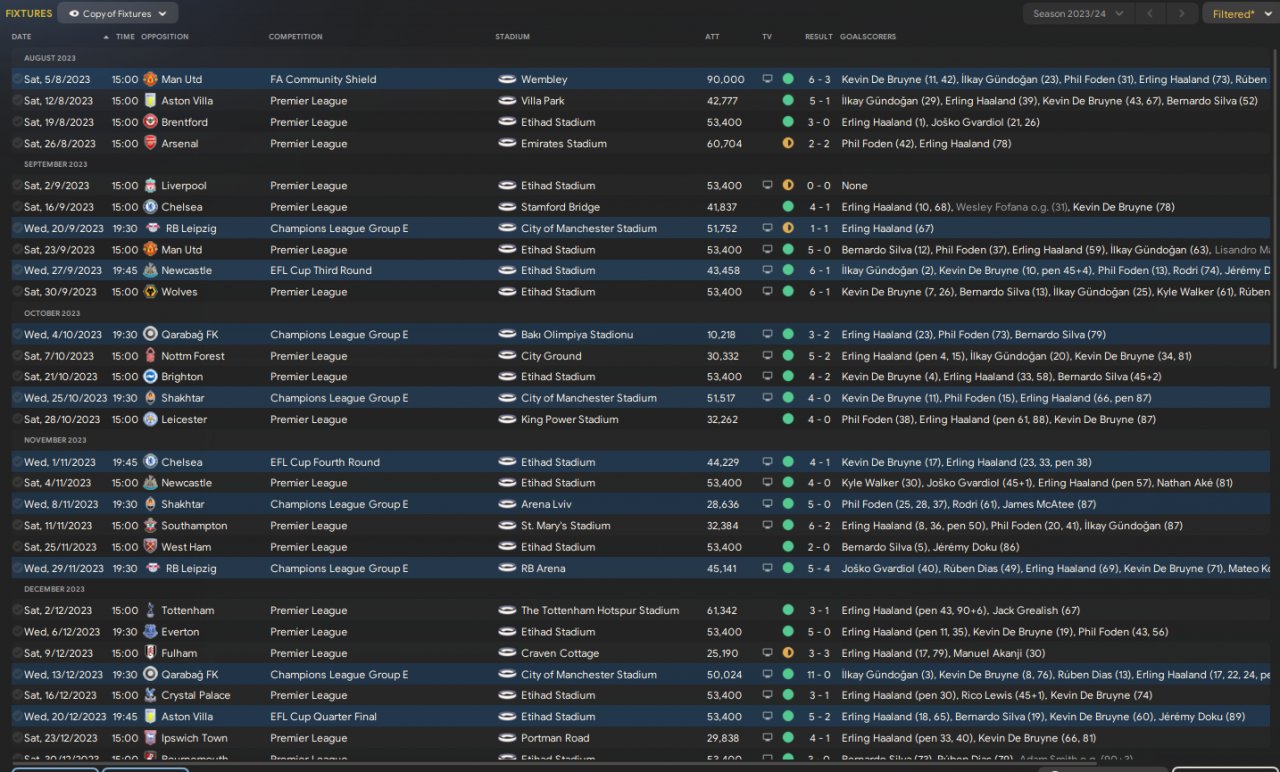
Task: Sort by the Date column header
Action: [22, 37]
